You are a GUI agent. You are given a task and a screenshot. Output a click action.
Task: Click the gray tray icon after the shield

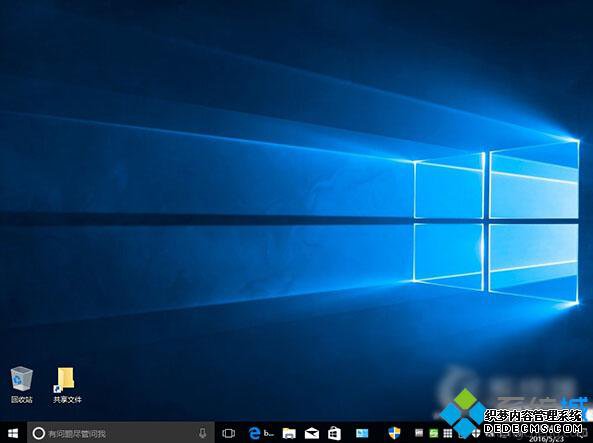(419, 433)
